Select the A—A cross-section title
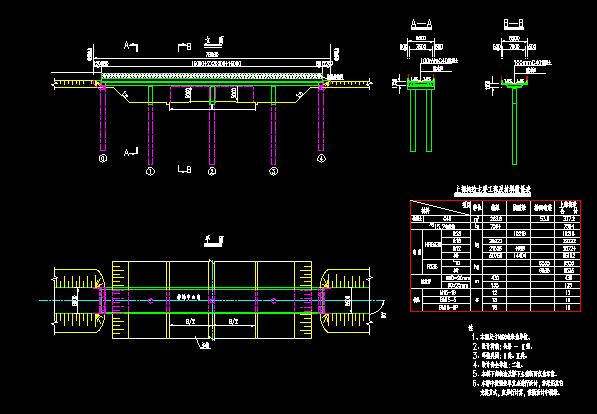Screen dimensions: 597x414 point(421,25)
